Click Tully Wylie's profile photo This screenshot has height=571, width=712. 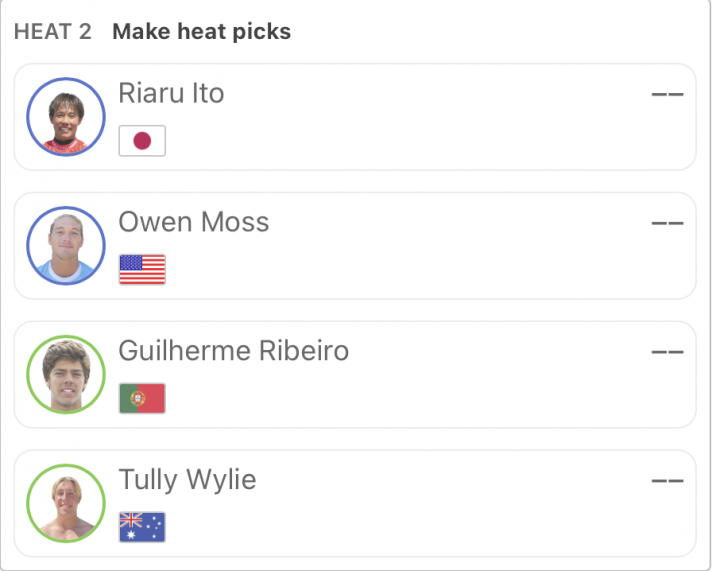point(66,503)
